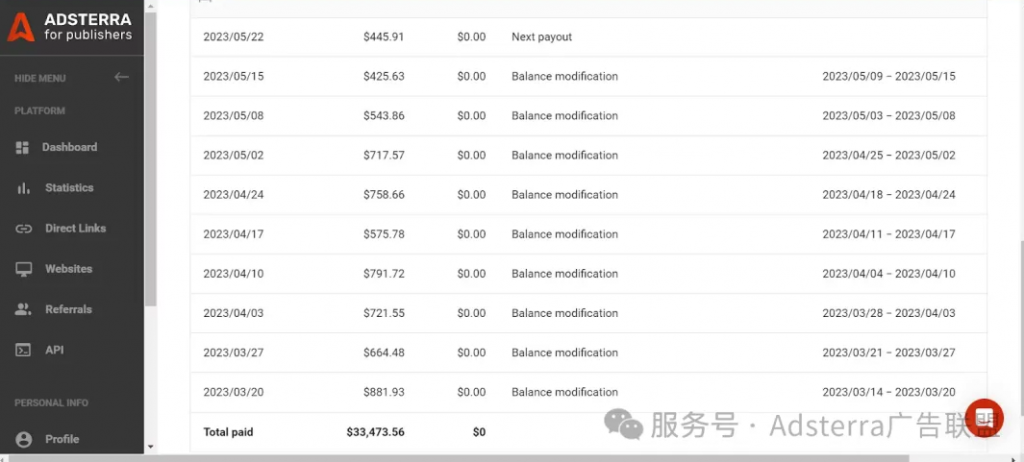Select the 2023/03/27 date cell
This screenshot has width=1024, height=462.
(x=234, y=353)
